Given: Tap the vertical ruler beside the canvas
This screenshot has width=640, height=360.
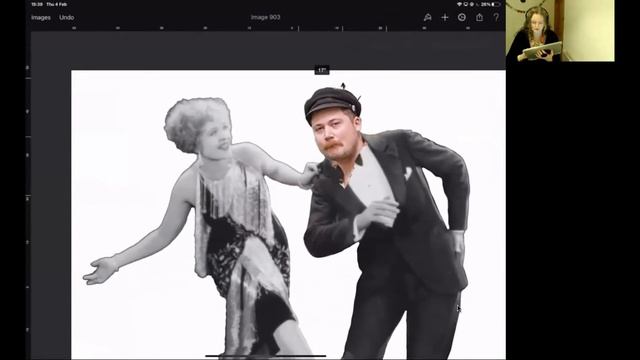Looking at the screenshot, I should (28, 196).
